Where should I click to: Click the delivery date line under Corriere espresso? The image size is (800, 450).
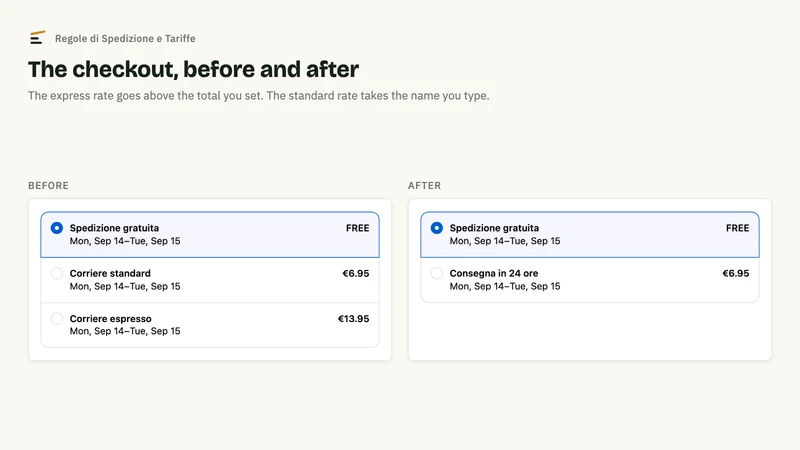[125, 331]
